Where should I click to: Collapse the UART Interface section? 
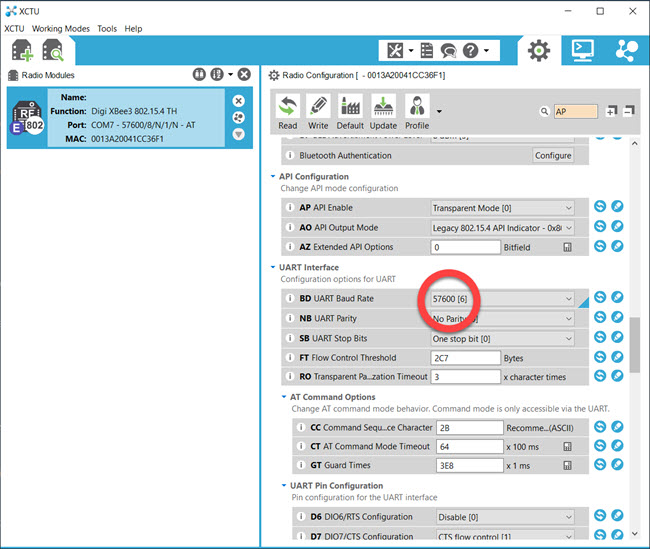click(x=271, y=267)
